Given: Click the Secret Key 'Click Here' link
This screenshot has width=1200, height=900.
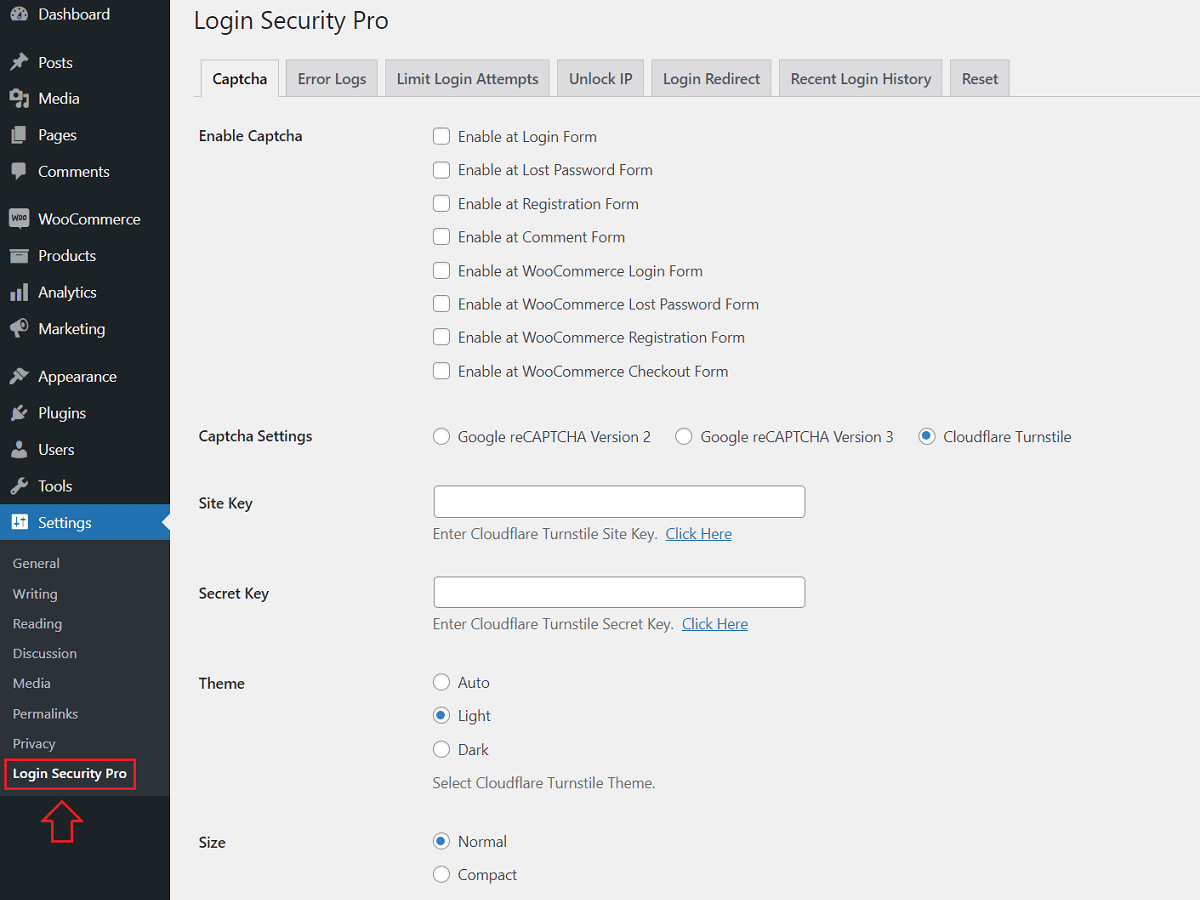Looking at the screenshot, I should 715,624.
